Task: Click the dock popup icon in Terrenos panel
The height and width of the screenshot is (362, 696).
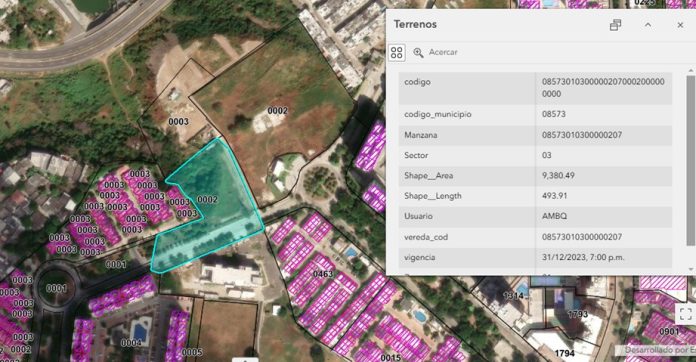Action: [x=615, y=25]
